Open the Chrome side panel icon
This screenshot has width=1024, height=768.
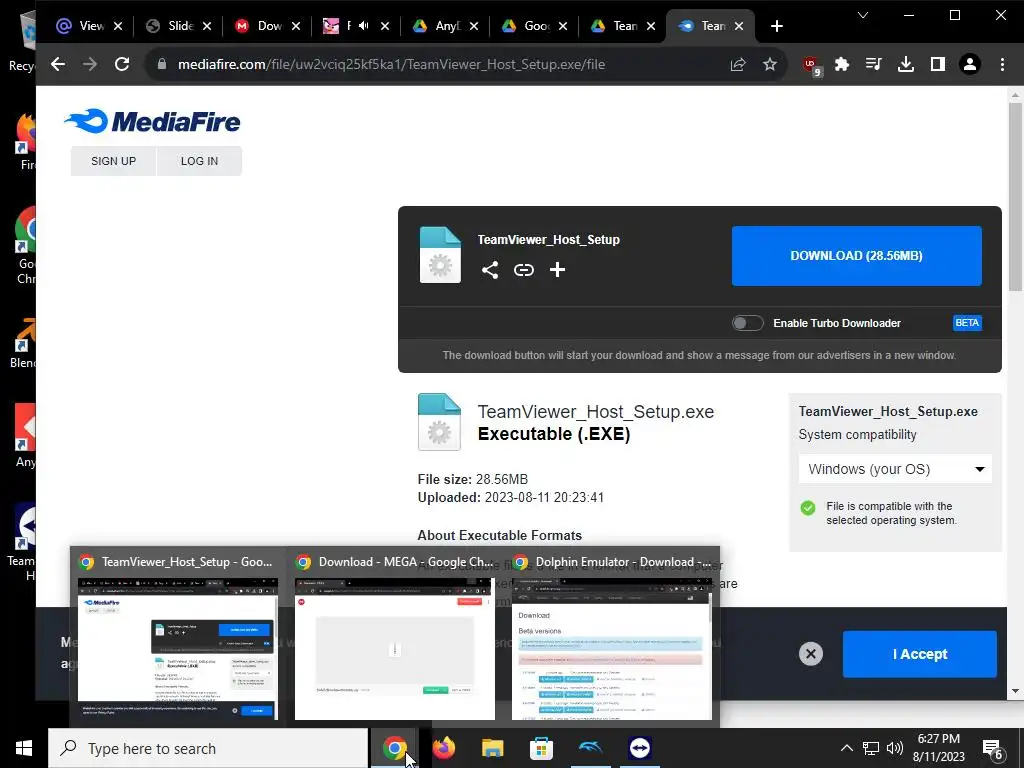coord(938,64)
